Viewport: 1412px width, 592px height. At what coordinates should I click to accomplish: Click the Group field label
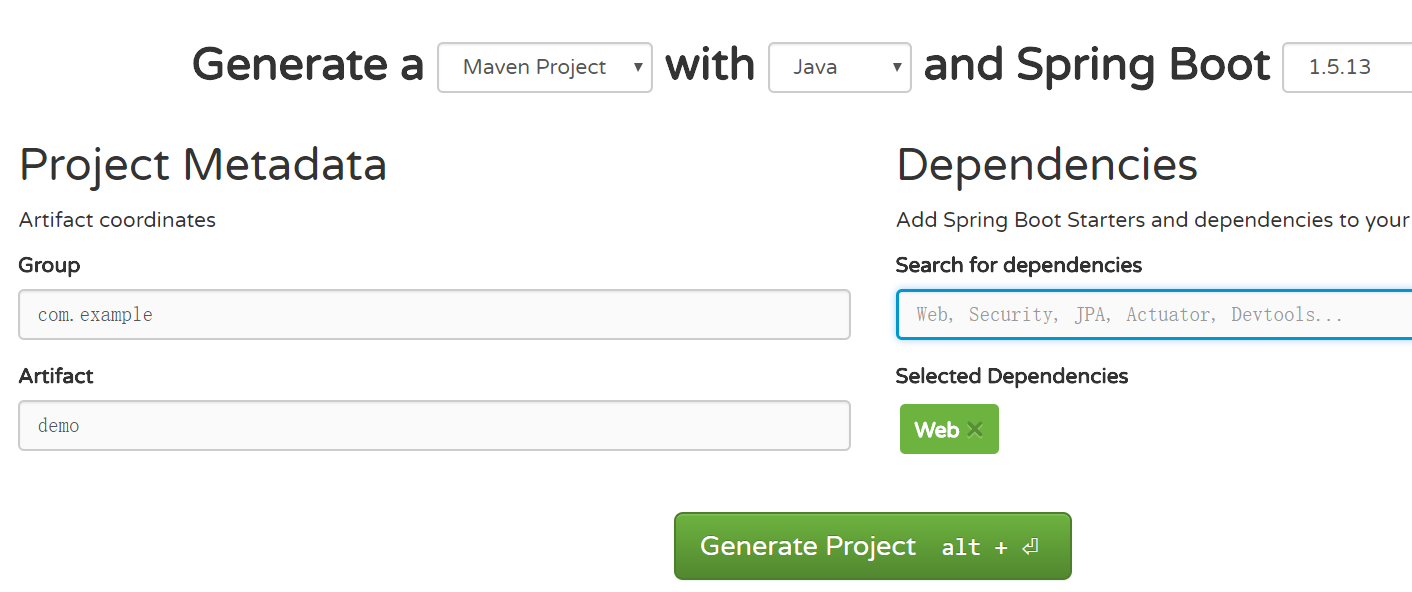click(49, 265)
